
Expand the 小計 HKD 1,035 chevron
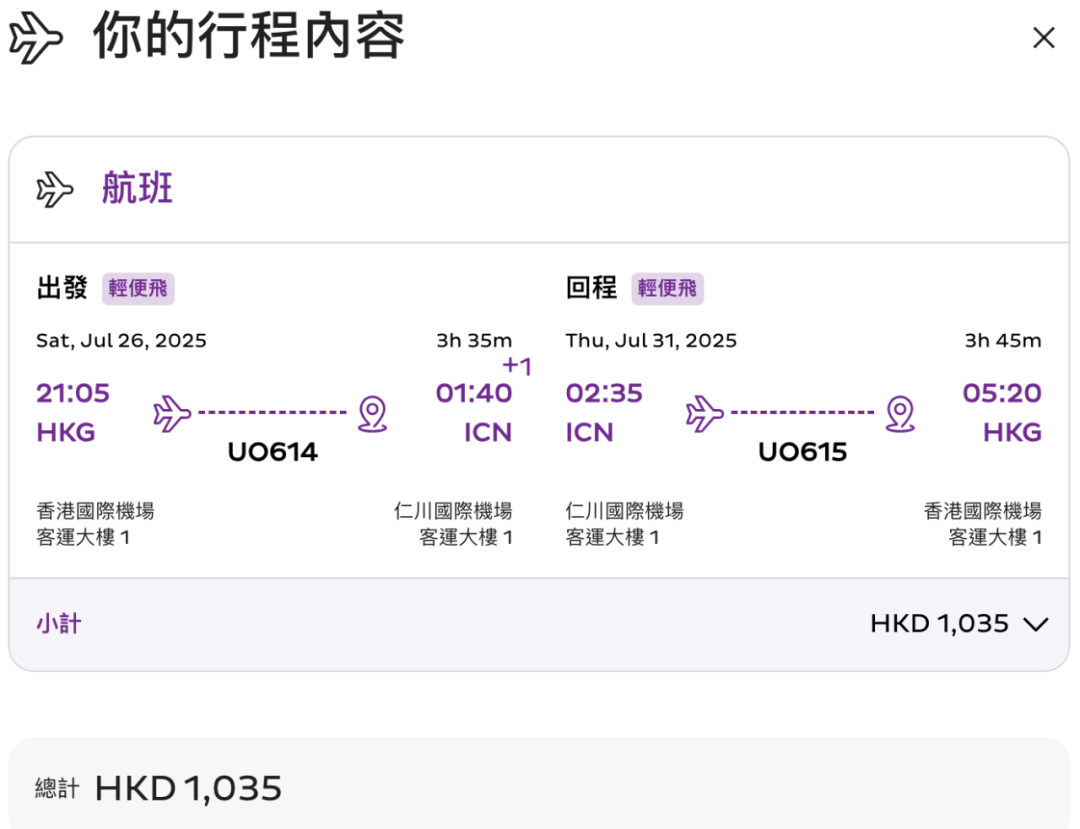coord(1035,625)
